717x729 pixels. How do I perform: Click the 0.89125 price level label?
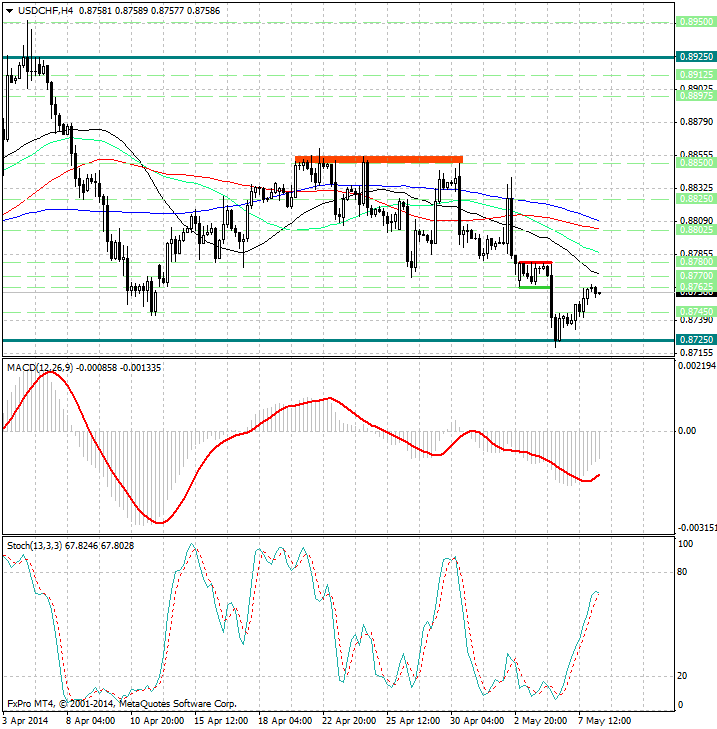pyautogui.click(x=697, y=74)
